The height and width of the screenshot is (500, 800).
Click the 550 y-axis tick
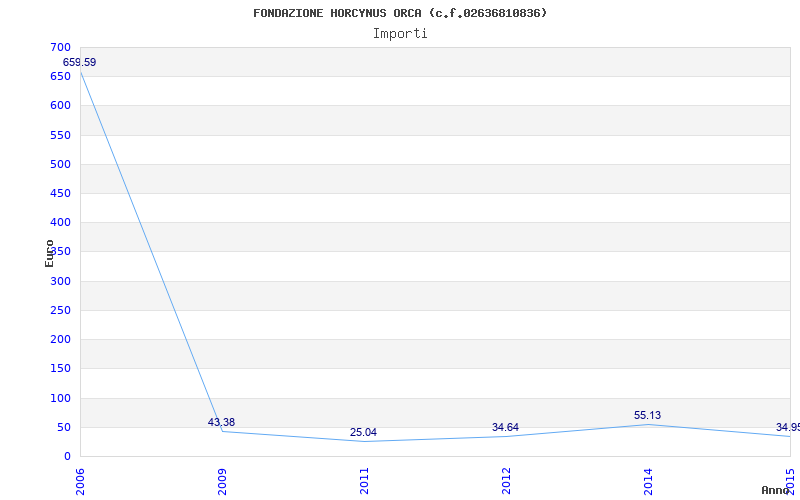(x=61, y=135)
